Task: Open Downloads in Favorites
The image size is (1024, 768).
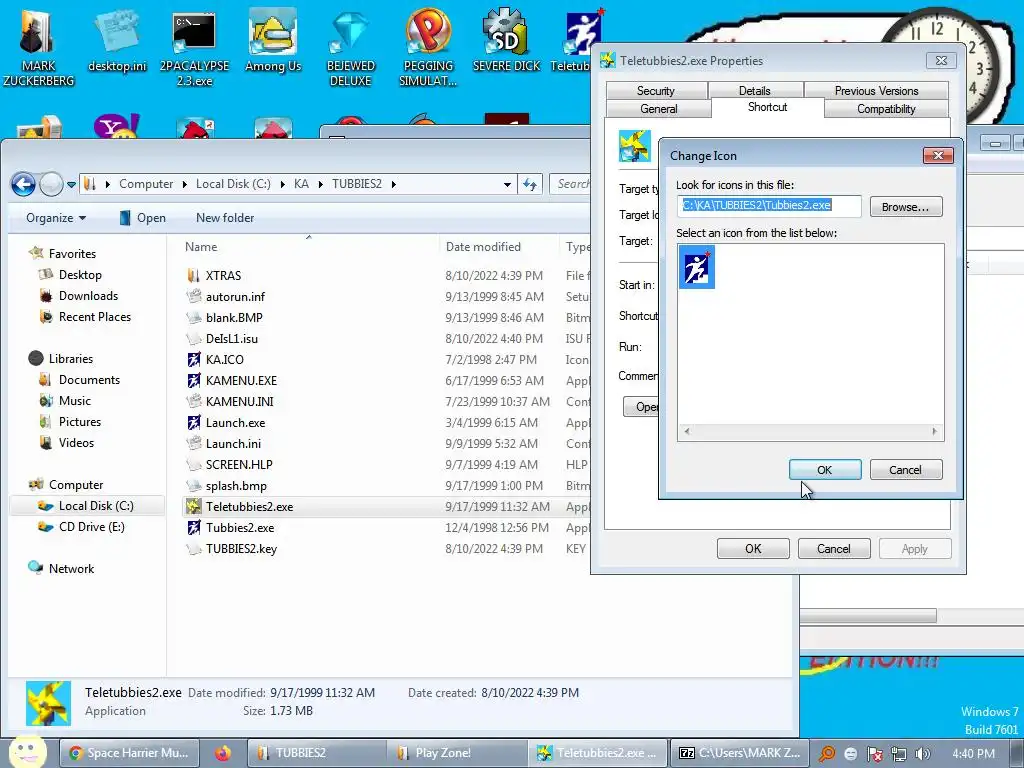Action: 88,296
